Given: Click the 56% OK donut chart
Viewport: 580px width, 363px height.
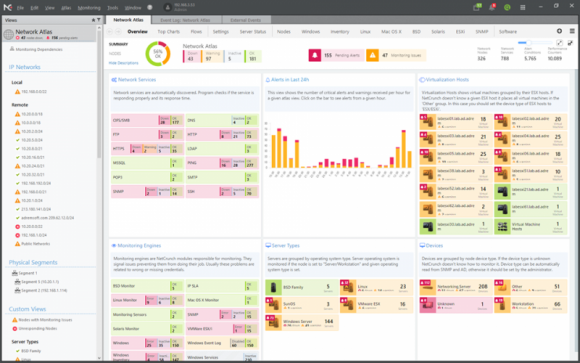Looking at the screenshot, I should click(158, 54).
